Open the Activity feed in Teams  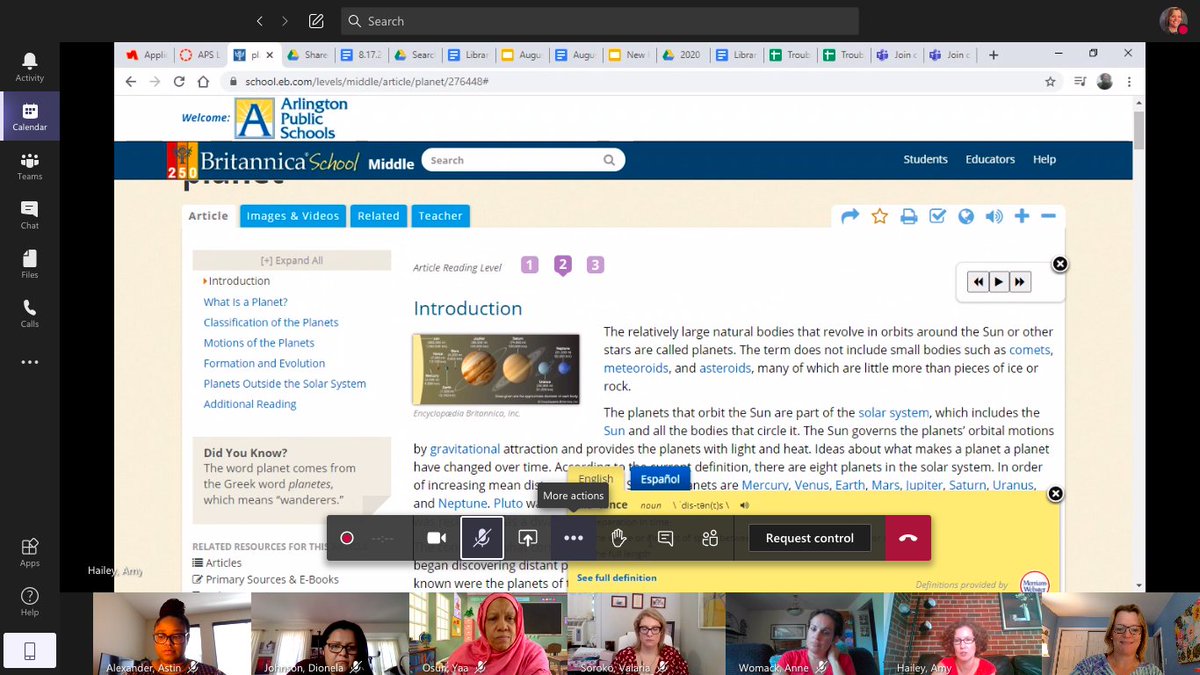point(29,67)
